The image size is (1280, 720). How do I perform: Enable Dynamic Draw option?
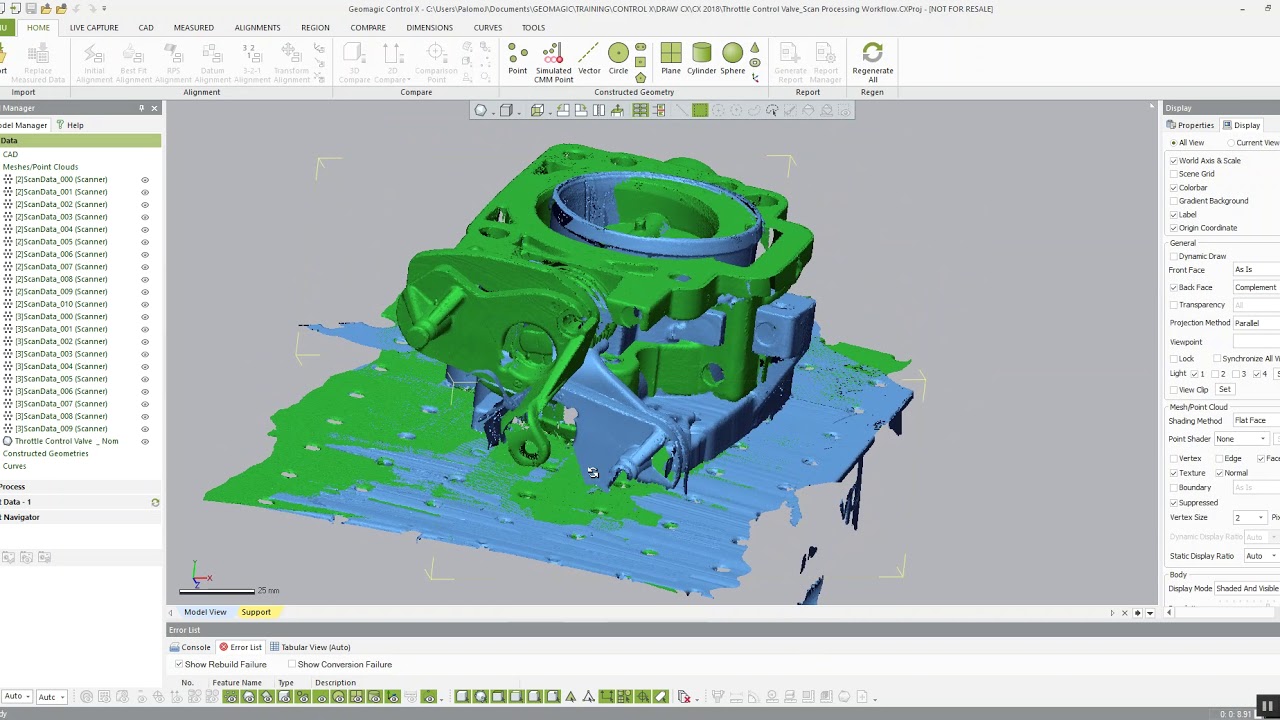[x=1174, y=256]
